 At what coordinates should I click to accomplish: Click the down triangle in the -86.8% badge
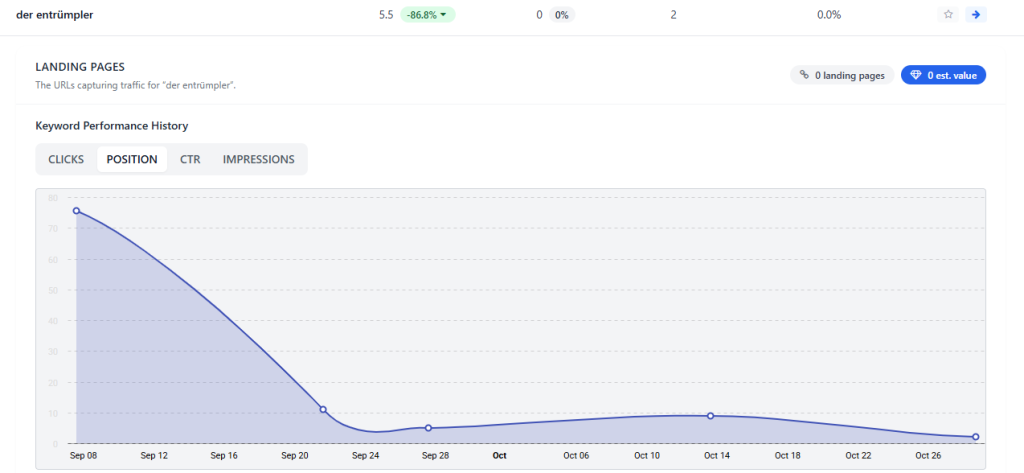tap(444, 15)
